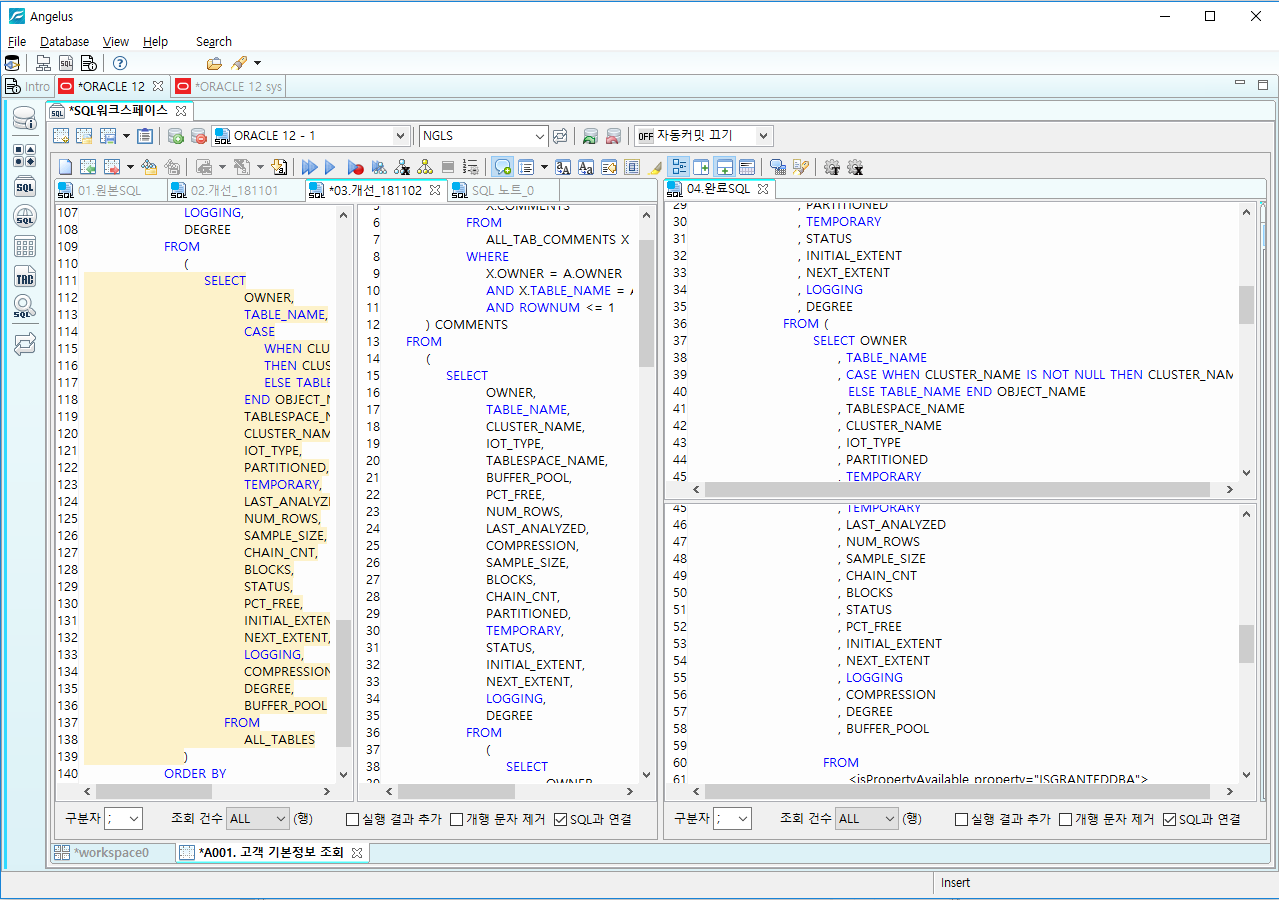This screenshot has width=1279, height=900.
Task: Switch to 01.원본SQL editor tab
Action: click(109, 190)
